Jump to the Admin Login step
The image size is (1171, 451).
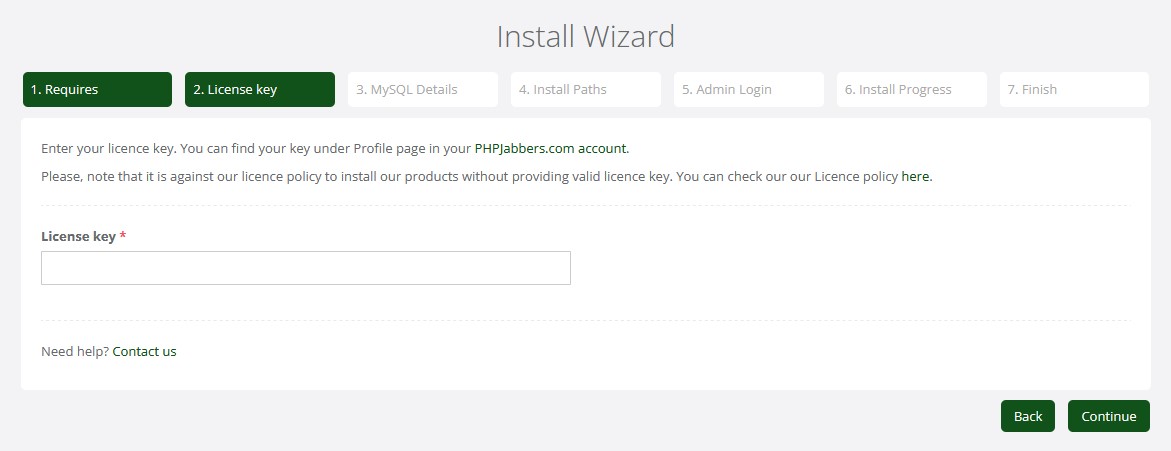748,89
